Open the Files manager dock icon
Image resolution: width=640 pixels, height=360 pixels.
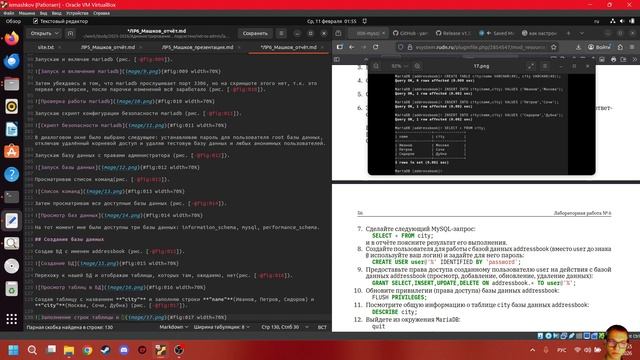tap(11, 84)
